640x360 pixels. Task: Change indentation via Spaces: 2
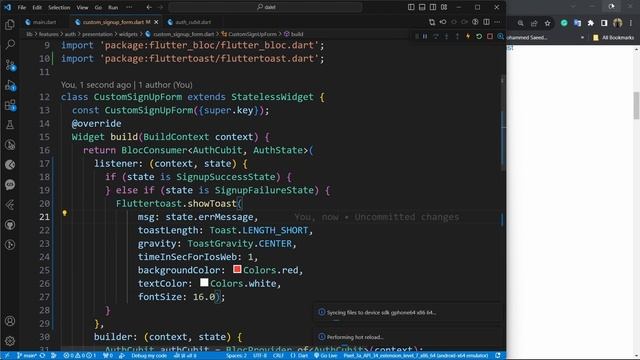click(236, 356)
